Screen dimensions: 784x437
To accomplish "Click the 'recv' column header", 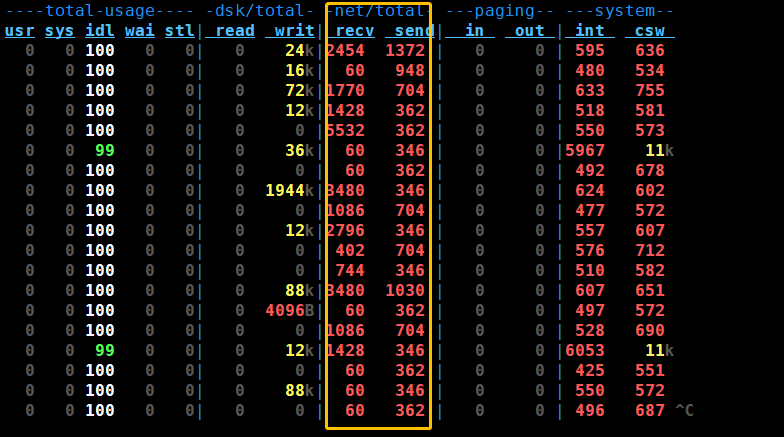I will [x=350, y=30].
